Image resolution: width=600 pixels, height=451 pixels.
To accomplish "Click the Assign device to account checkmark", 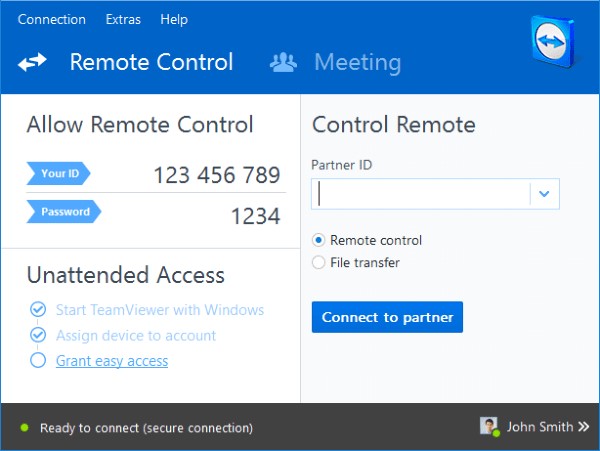I will pyautogui.click(x=38, y=335).
